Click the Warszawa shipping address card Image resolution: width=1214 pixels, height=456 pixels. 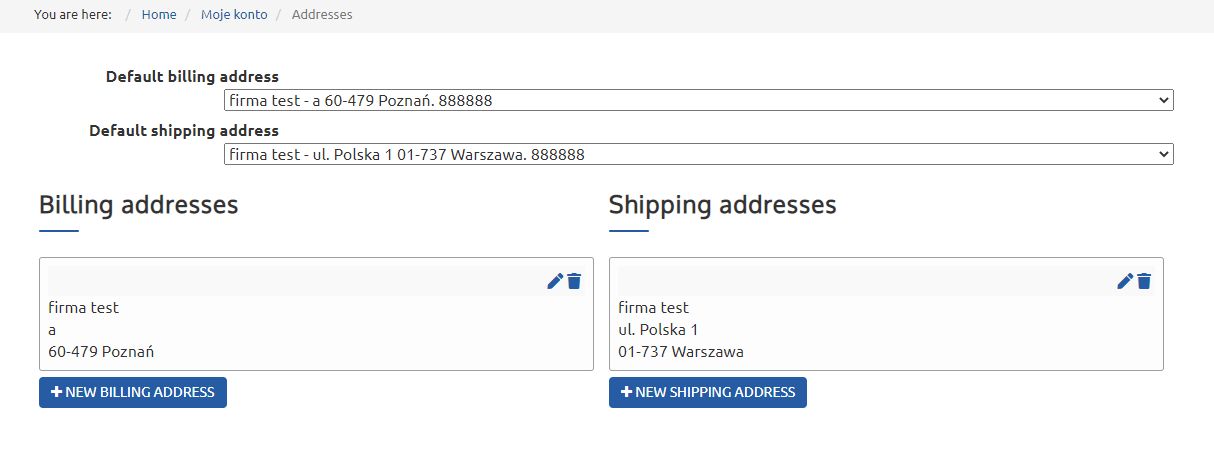click(885, 330)
